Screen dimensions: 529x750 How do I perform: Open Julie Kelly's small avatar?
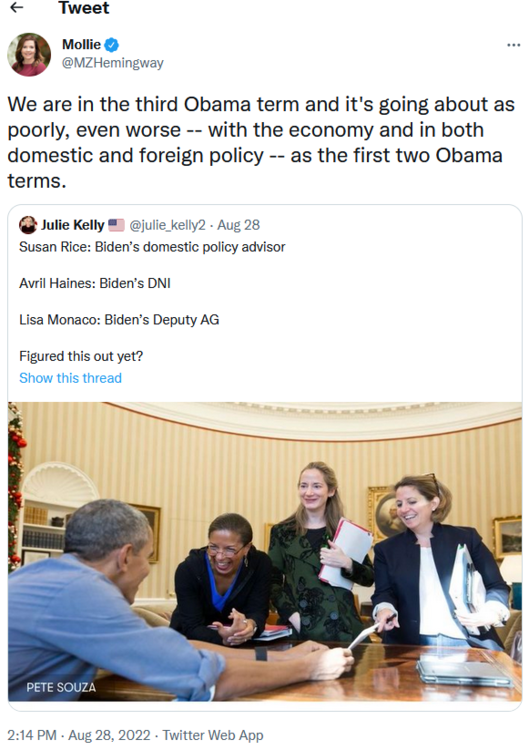point(28,225)
